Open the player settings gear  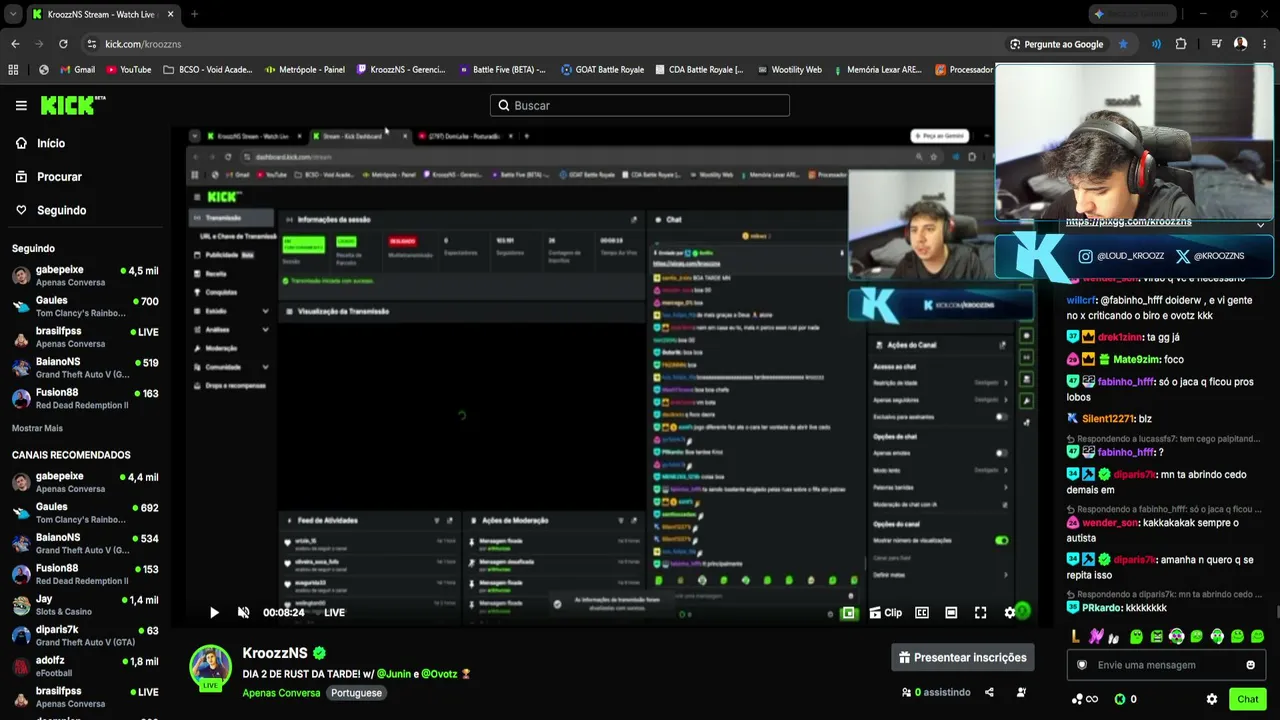point(1010,613)
